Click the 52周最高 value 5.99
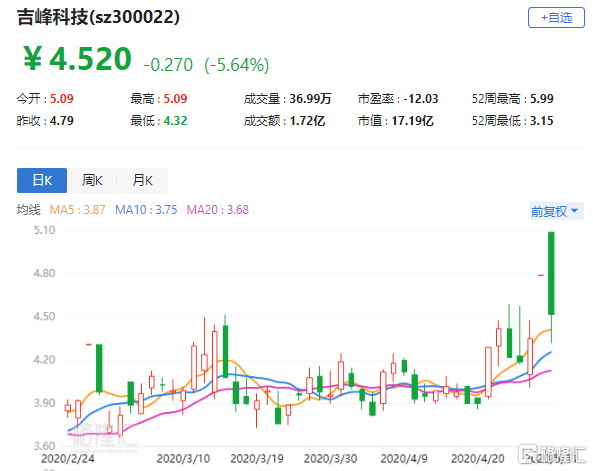The height and width of the screenshot is (471, 593). click(x=542, y=99)
